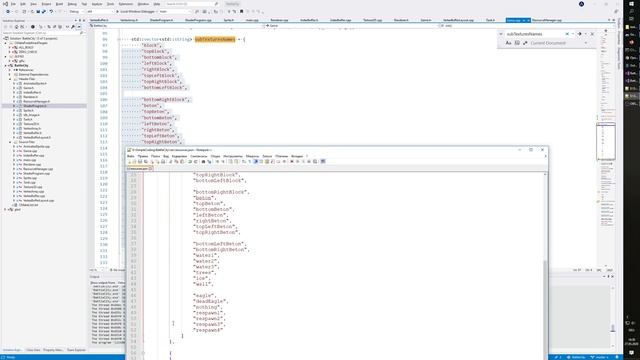Screen dimensions: 640x360
Task: Click the subTexturesNames find input field
Action: pyautogui.click(x=535, y=34)
